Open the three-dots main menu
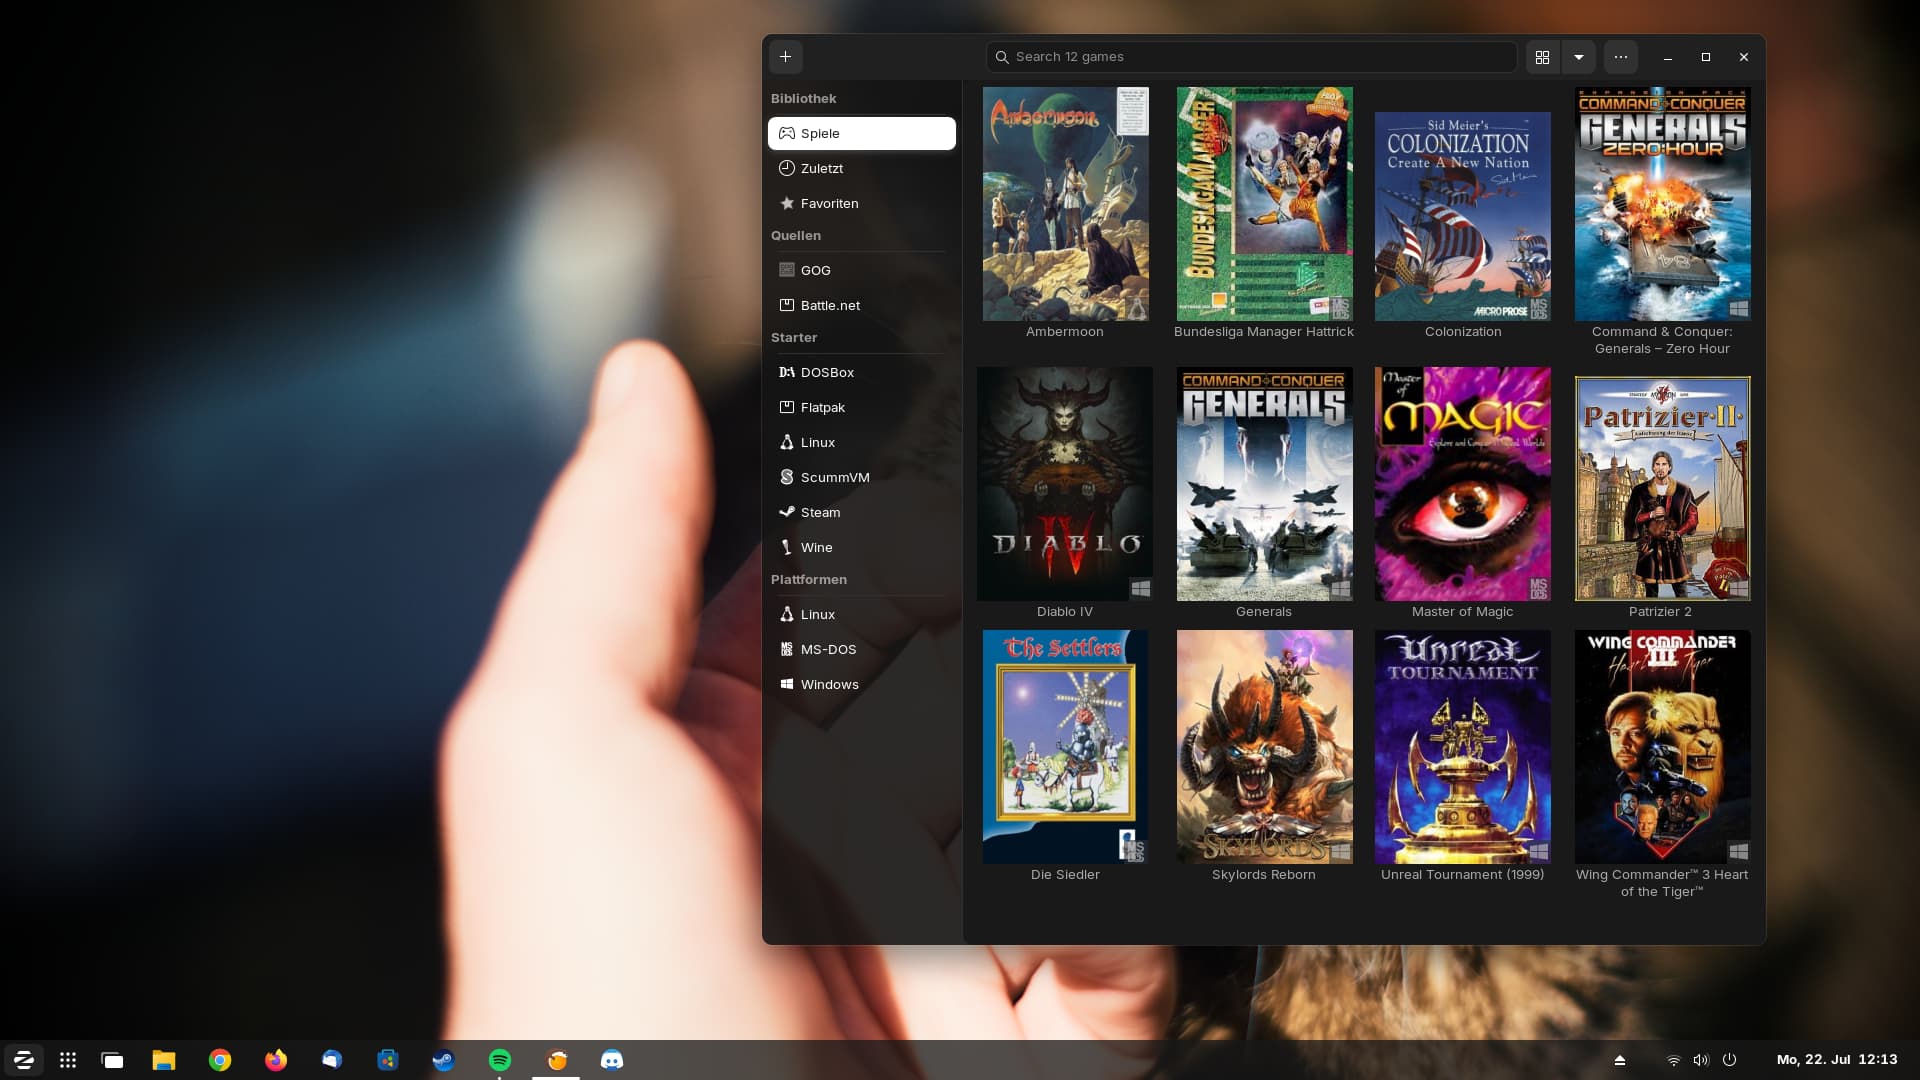1920x1080 pixels. 1620,57
